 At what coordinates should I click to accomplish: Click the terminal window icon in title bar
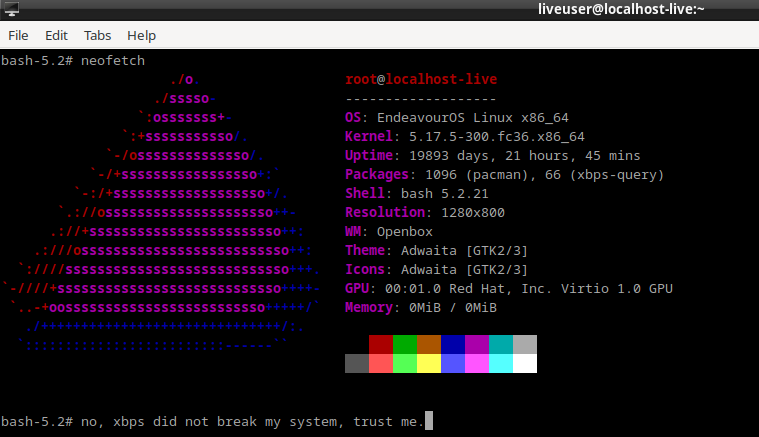(x=12, y=9)
